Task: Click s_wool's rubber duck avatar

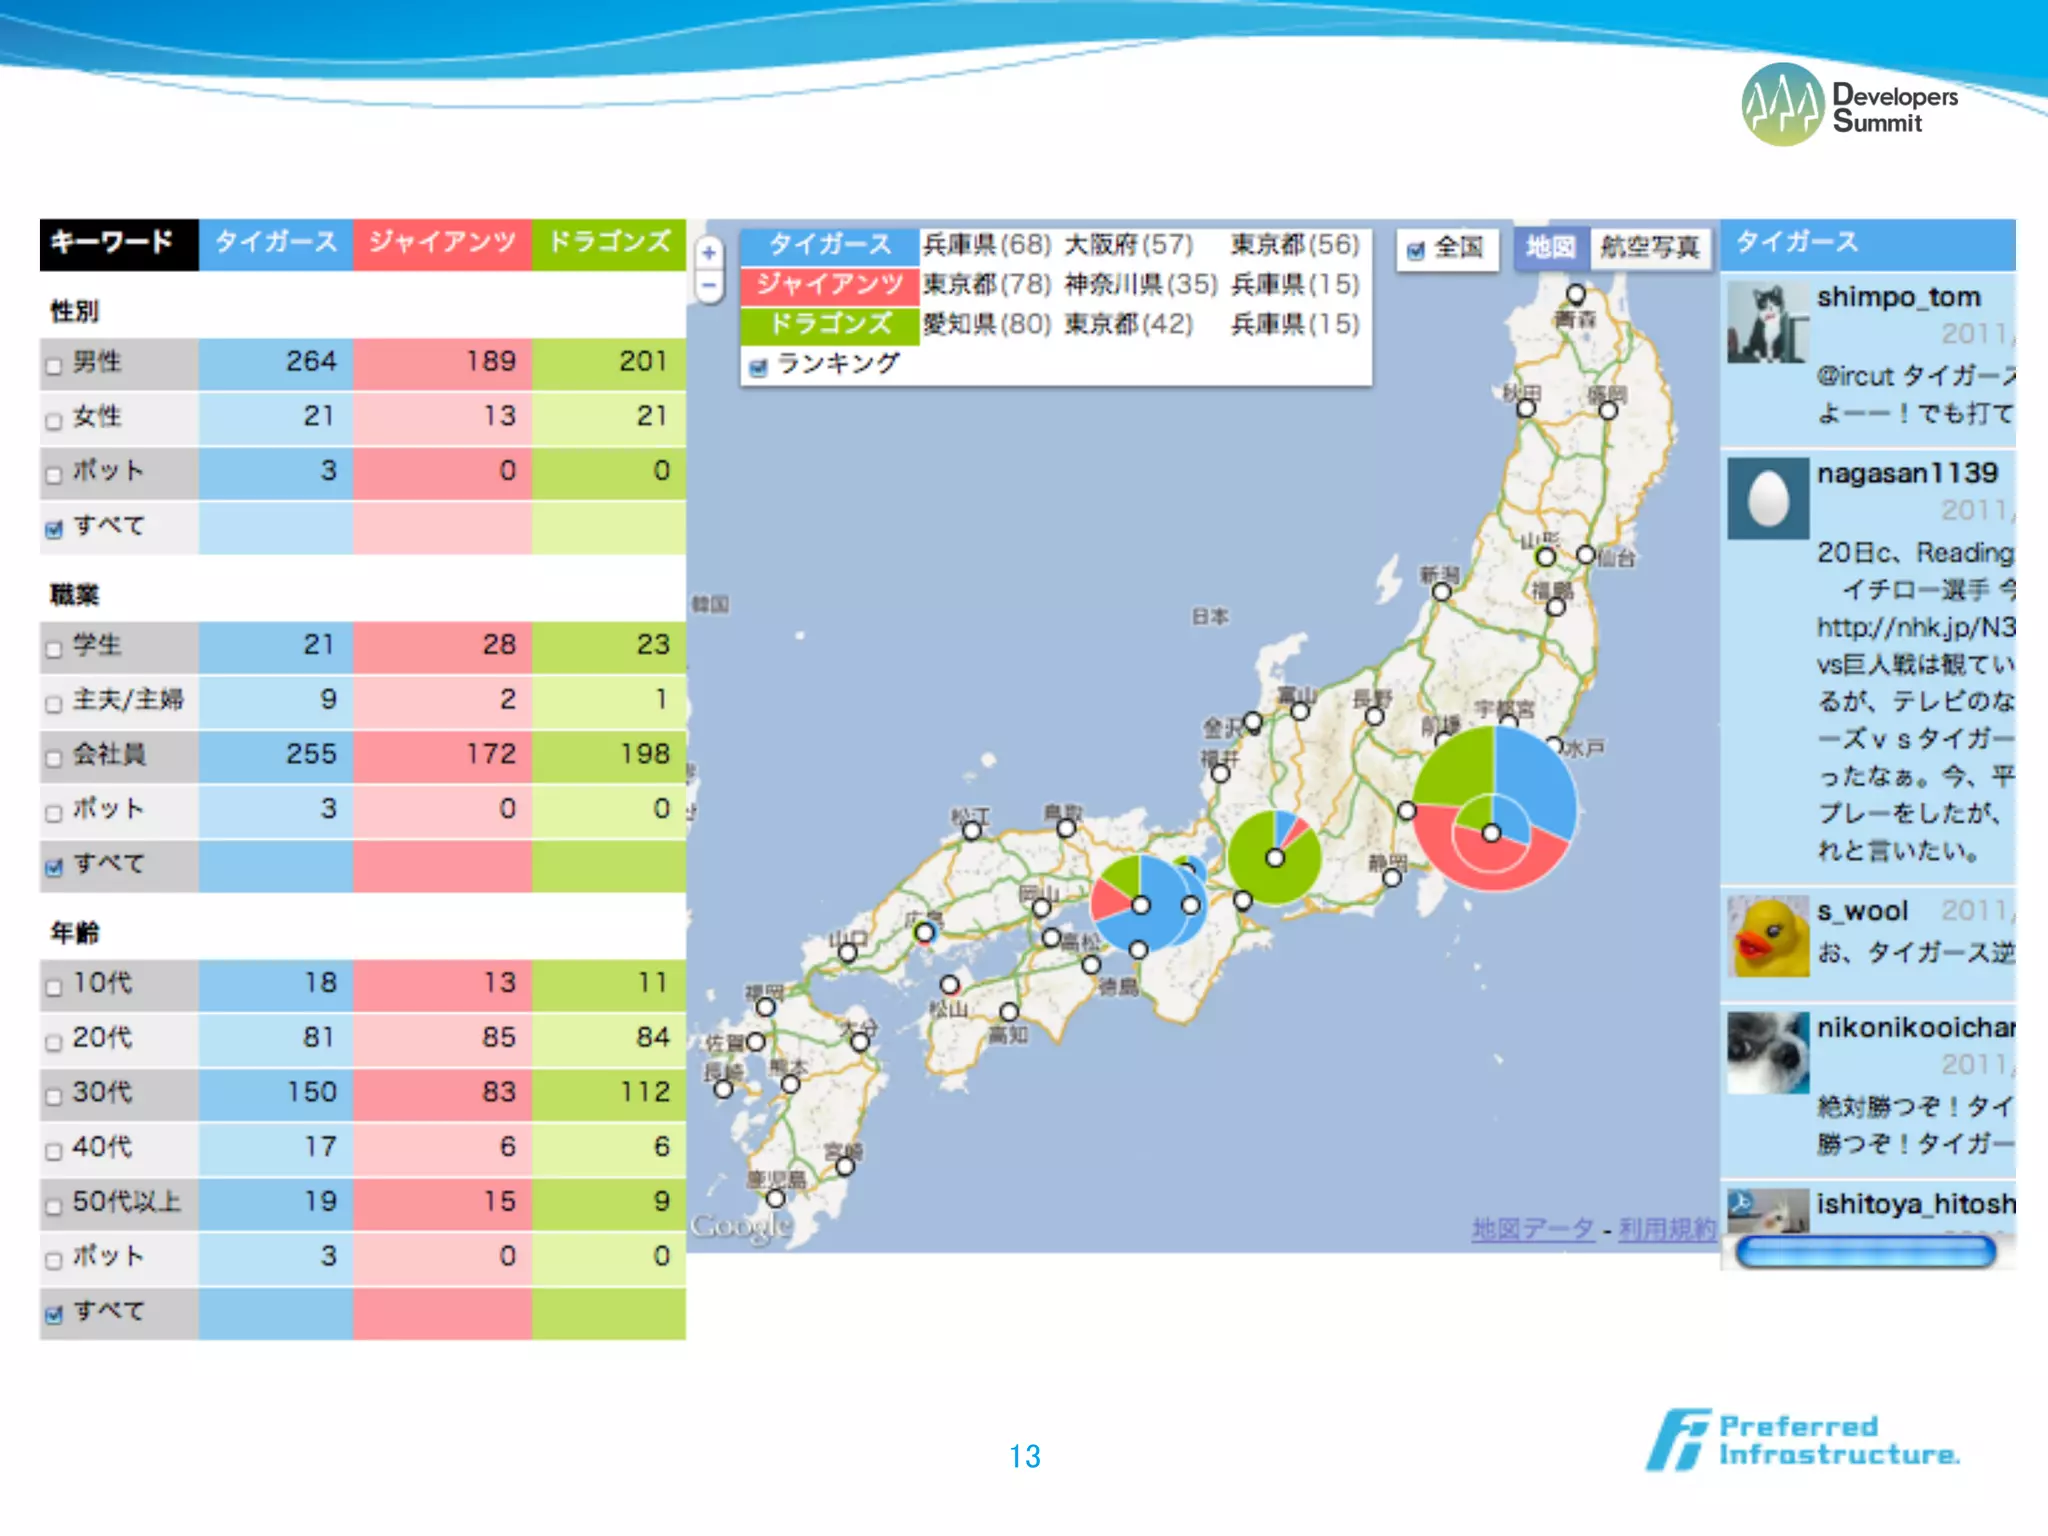Action: (1767, 936)
